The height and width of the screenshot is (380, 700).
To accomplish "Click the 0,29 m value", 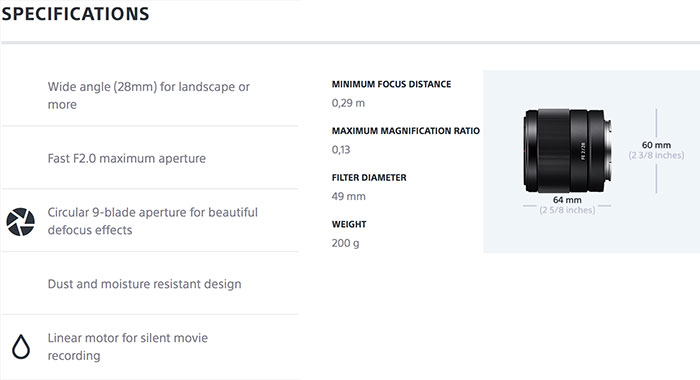I will point(348,103).
